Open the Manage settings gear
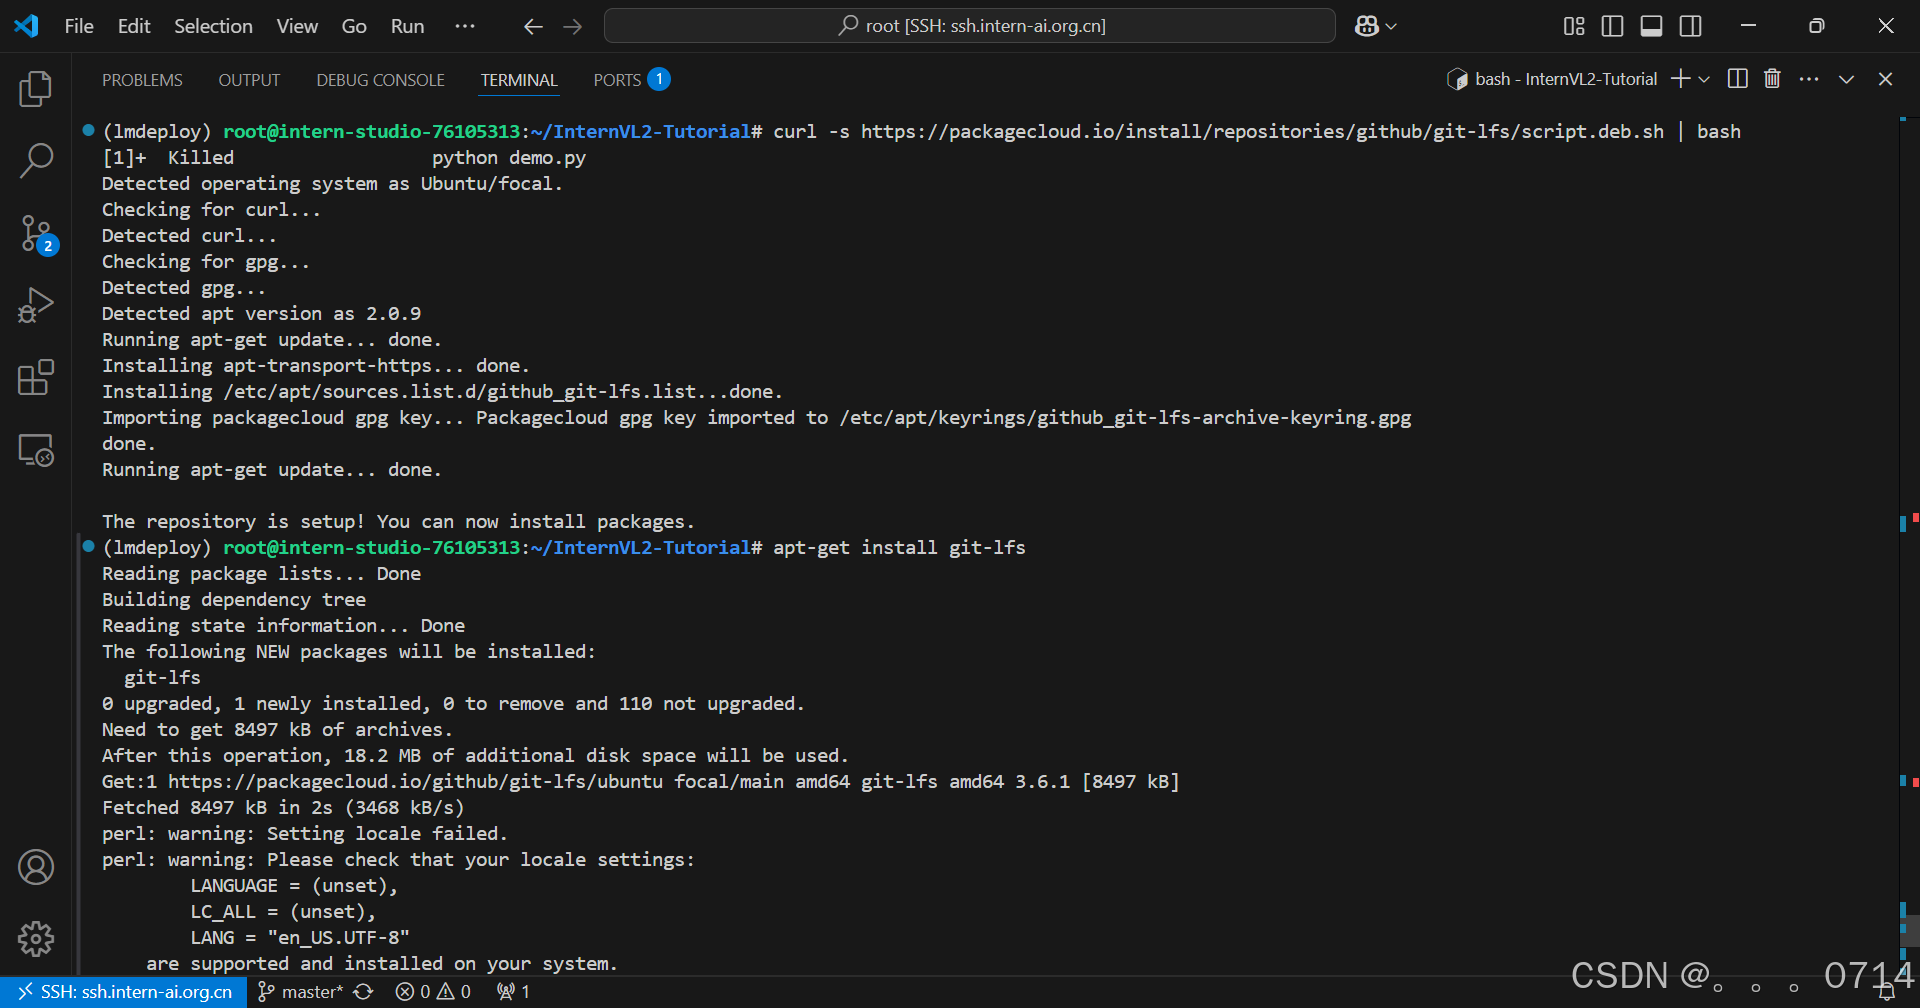Image resolution: width=1920 pixels, height=1008 pixels. pos(36,939)
